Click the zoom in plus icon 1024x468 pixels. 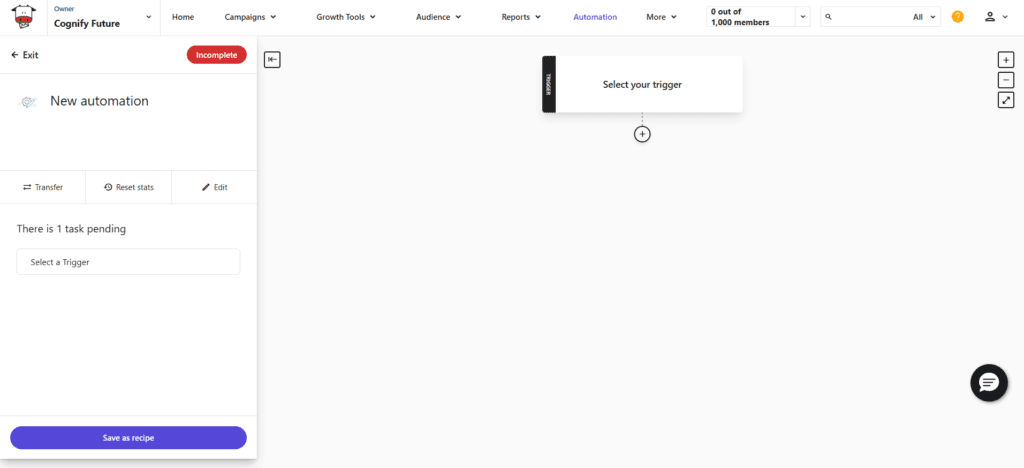point(1006,60)
